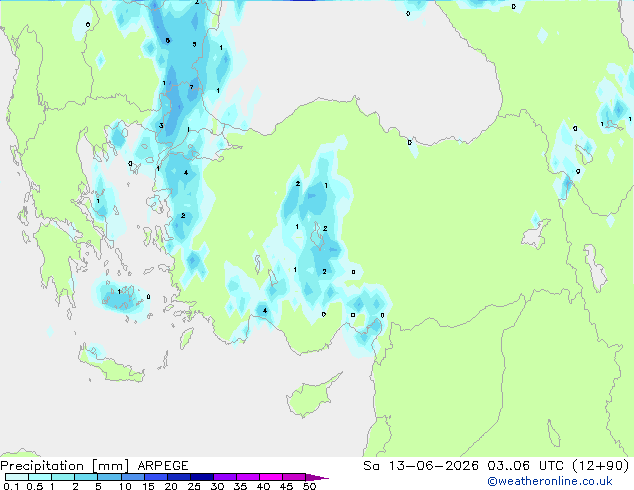Click the date 'Sa 13-06-2026'

421,466
